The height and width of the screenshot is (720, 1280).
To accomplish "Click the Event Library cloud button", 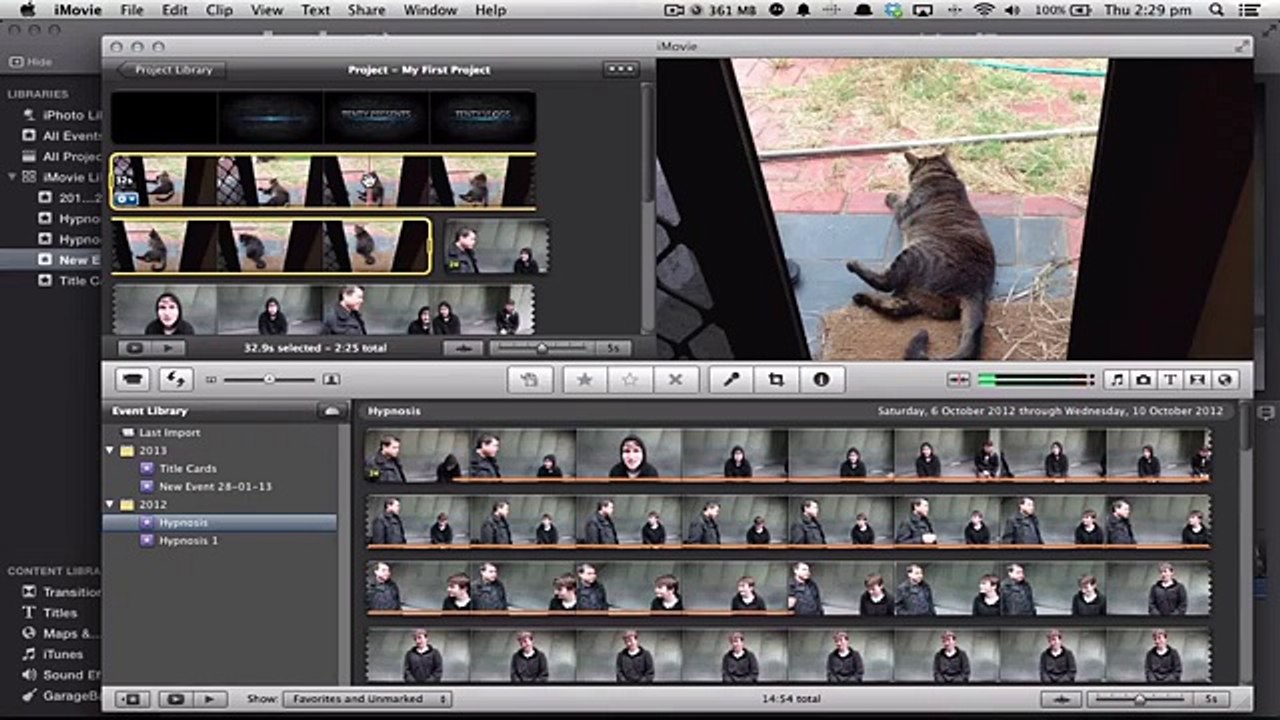I will 330,411.
